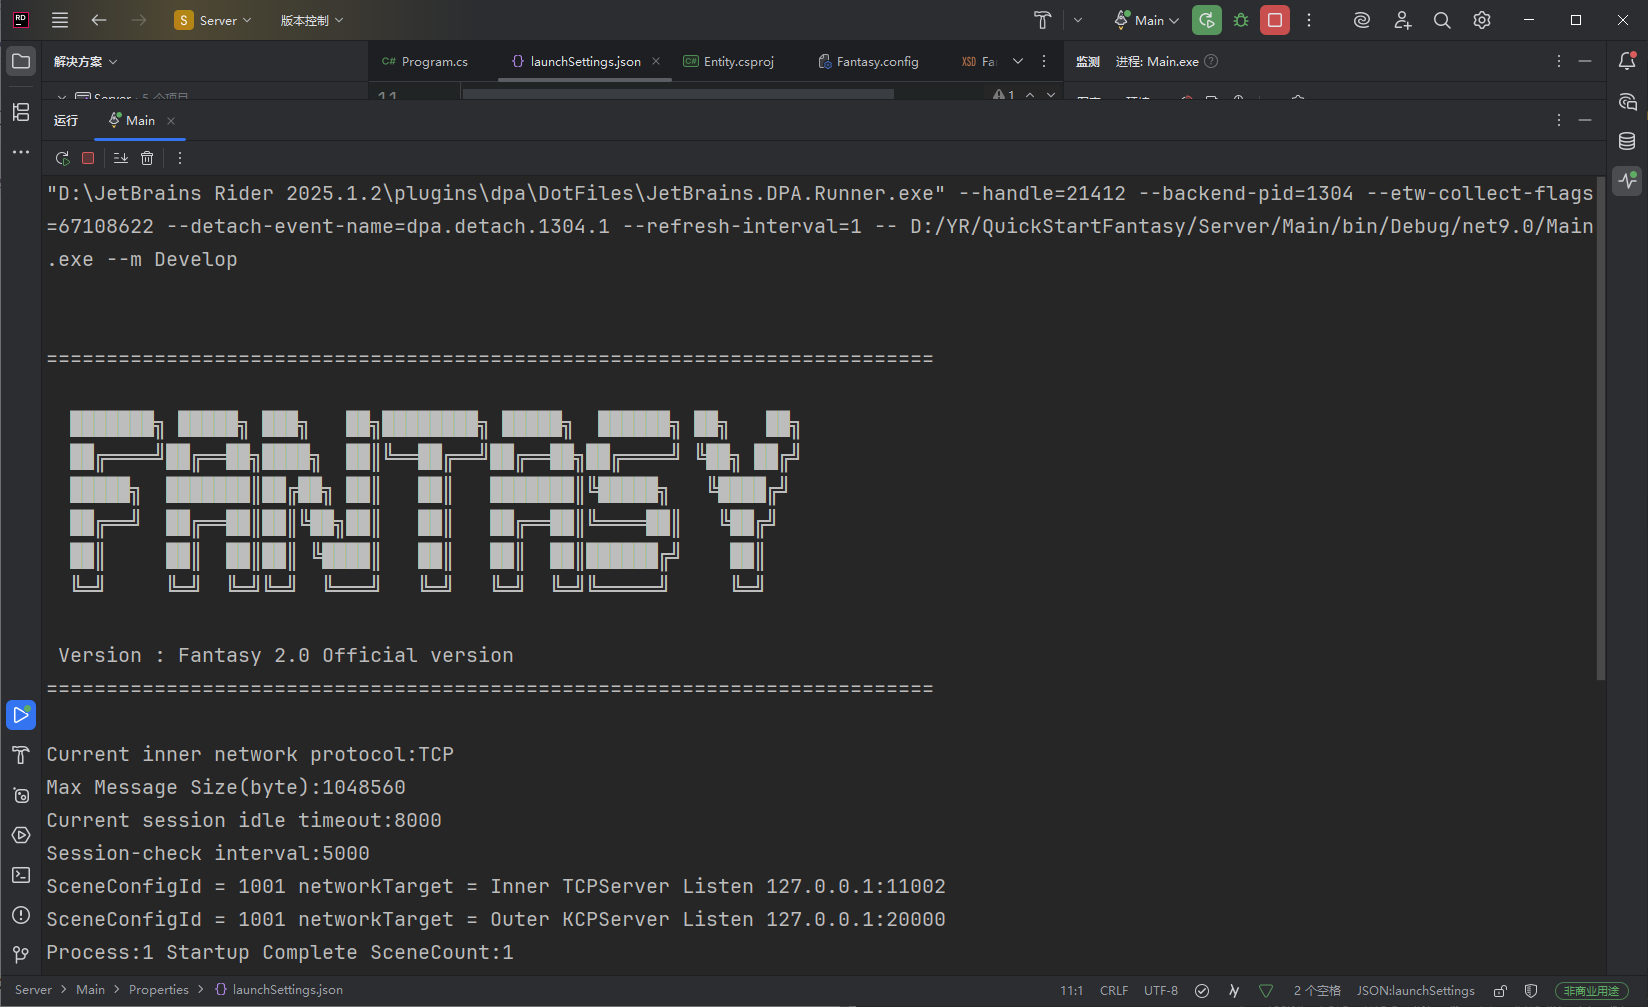Open the Git tool window from the left sidebar
1648x1007 pixels.
[x=21, y=955]
